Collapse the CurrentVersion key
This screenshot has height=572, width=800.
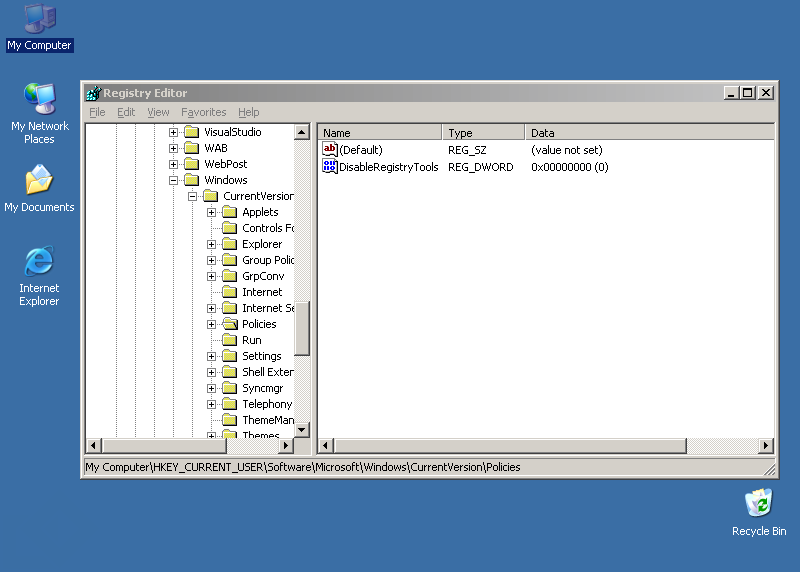point(192,196)
